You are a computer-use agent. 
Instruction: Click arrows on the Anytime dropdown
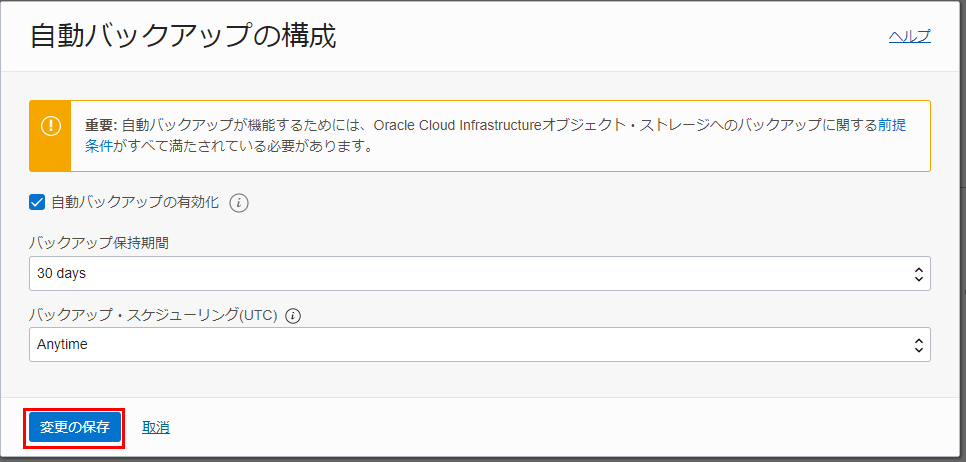tap(918, 344)
